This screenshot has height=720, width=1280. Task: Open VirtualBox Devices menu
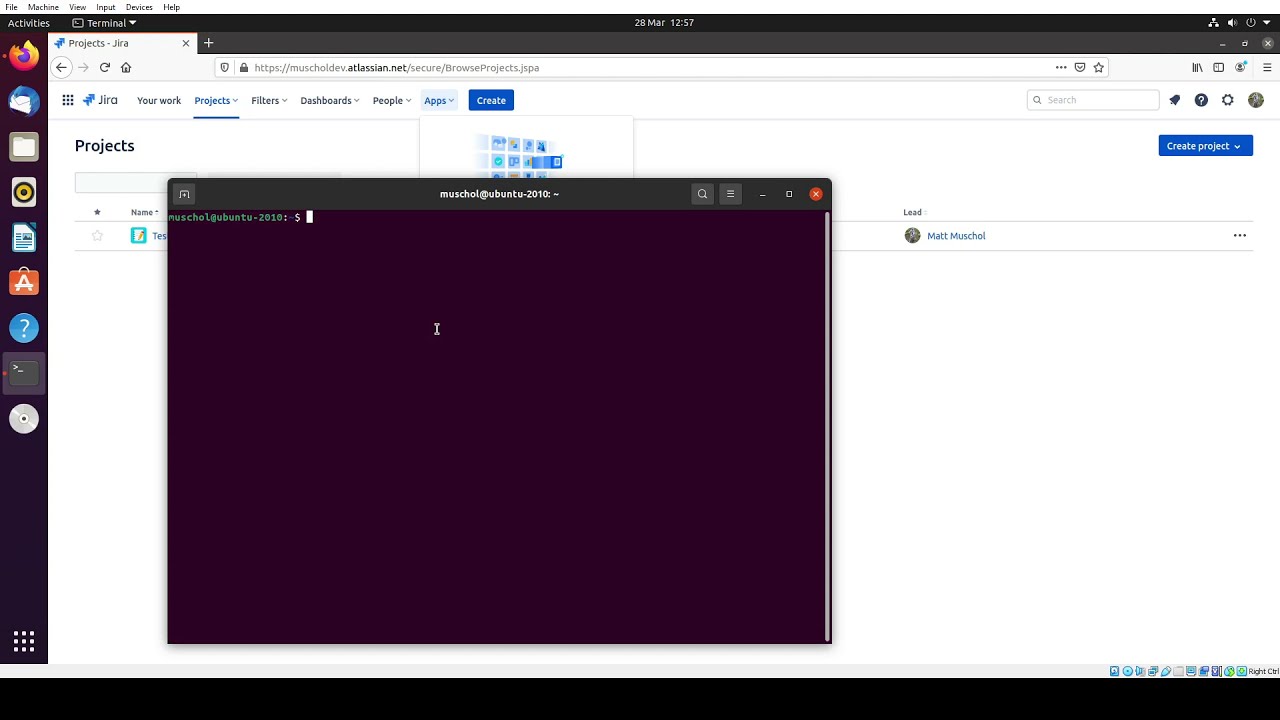point(139,7)
